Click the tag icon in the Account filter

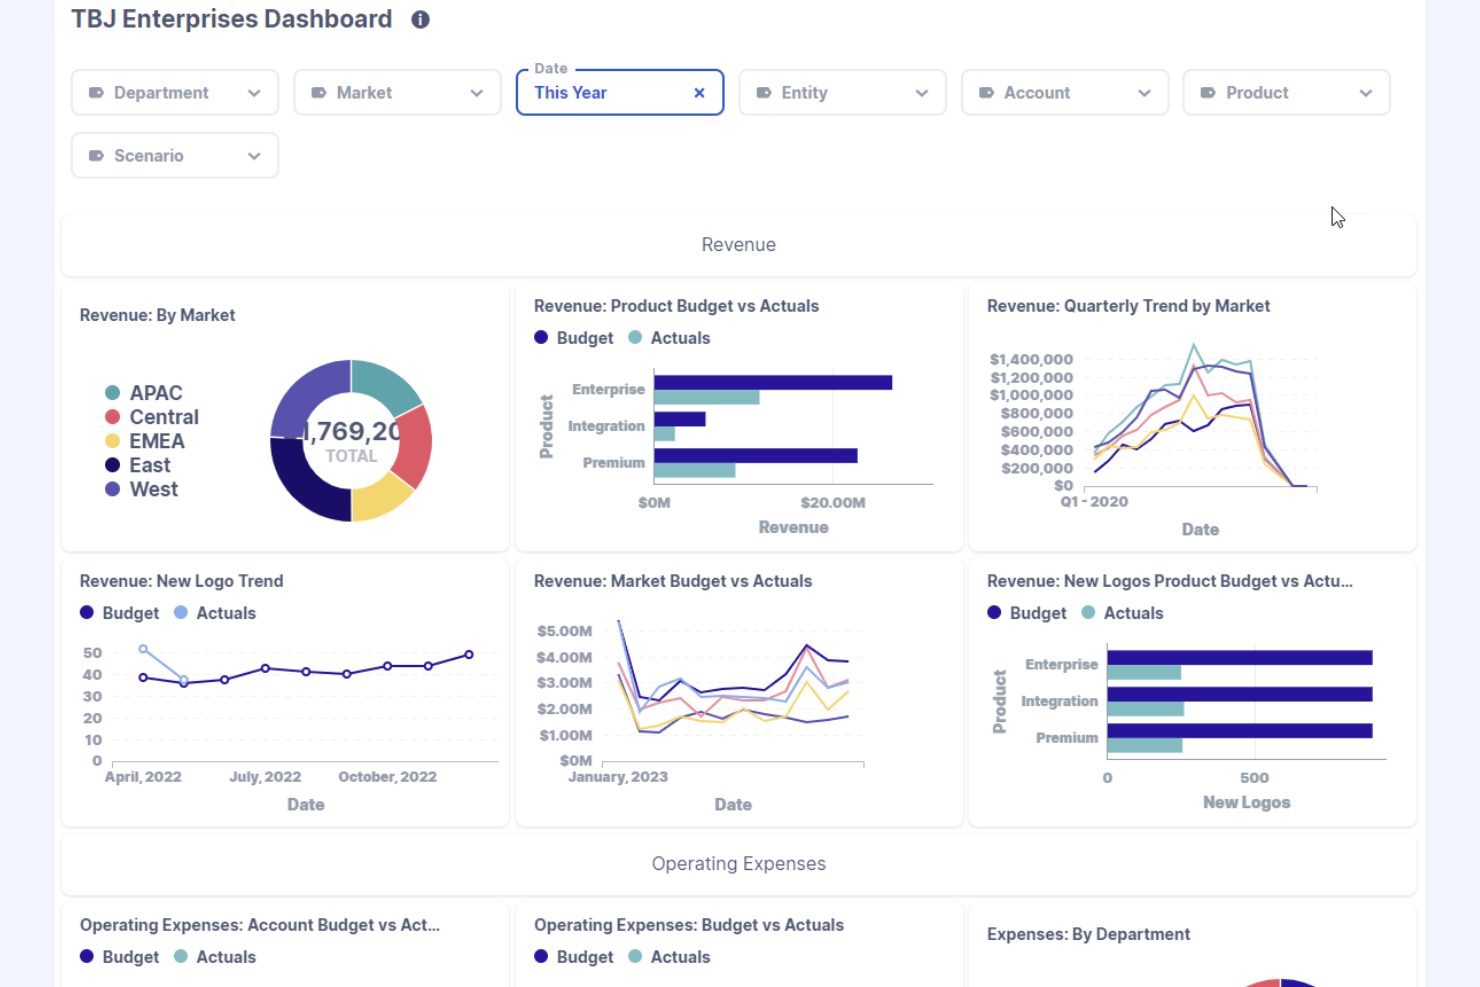[x=986, y=92]
